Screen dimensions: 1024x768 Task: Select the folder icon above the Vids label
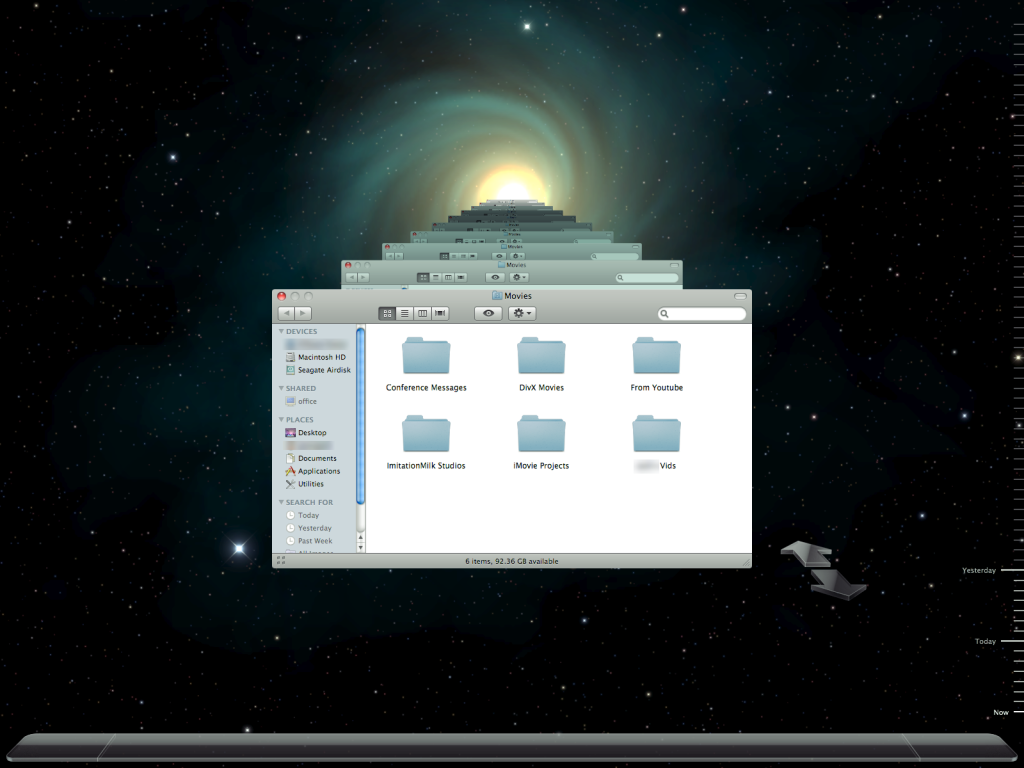[656, 434]
